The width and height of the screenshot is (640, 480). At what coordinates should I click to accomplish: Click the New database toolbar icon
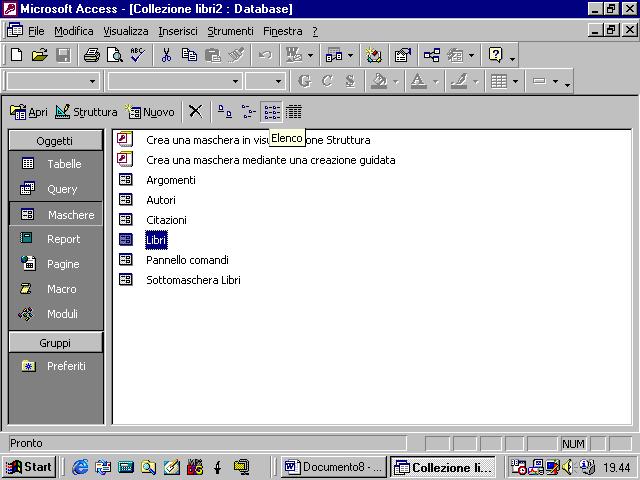point(17,55)
